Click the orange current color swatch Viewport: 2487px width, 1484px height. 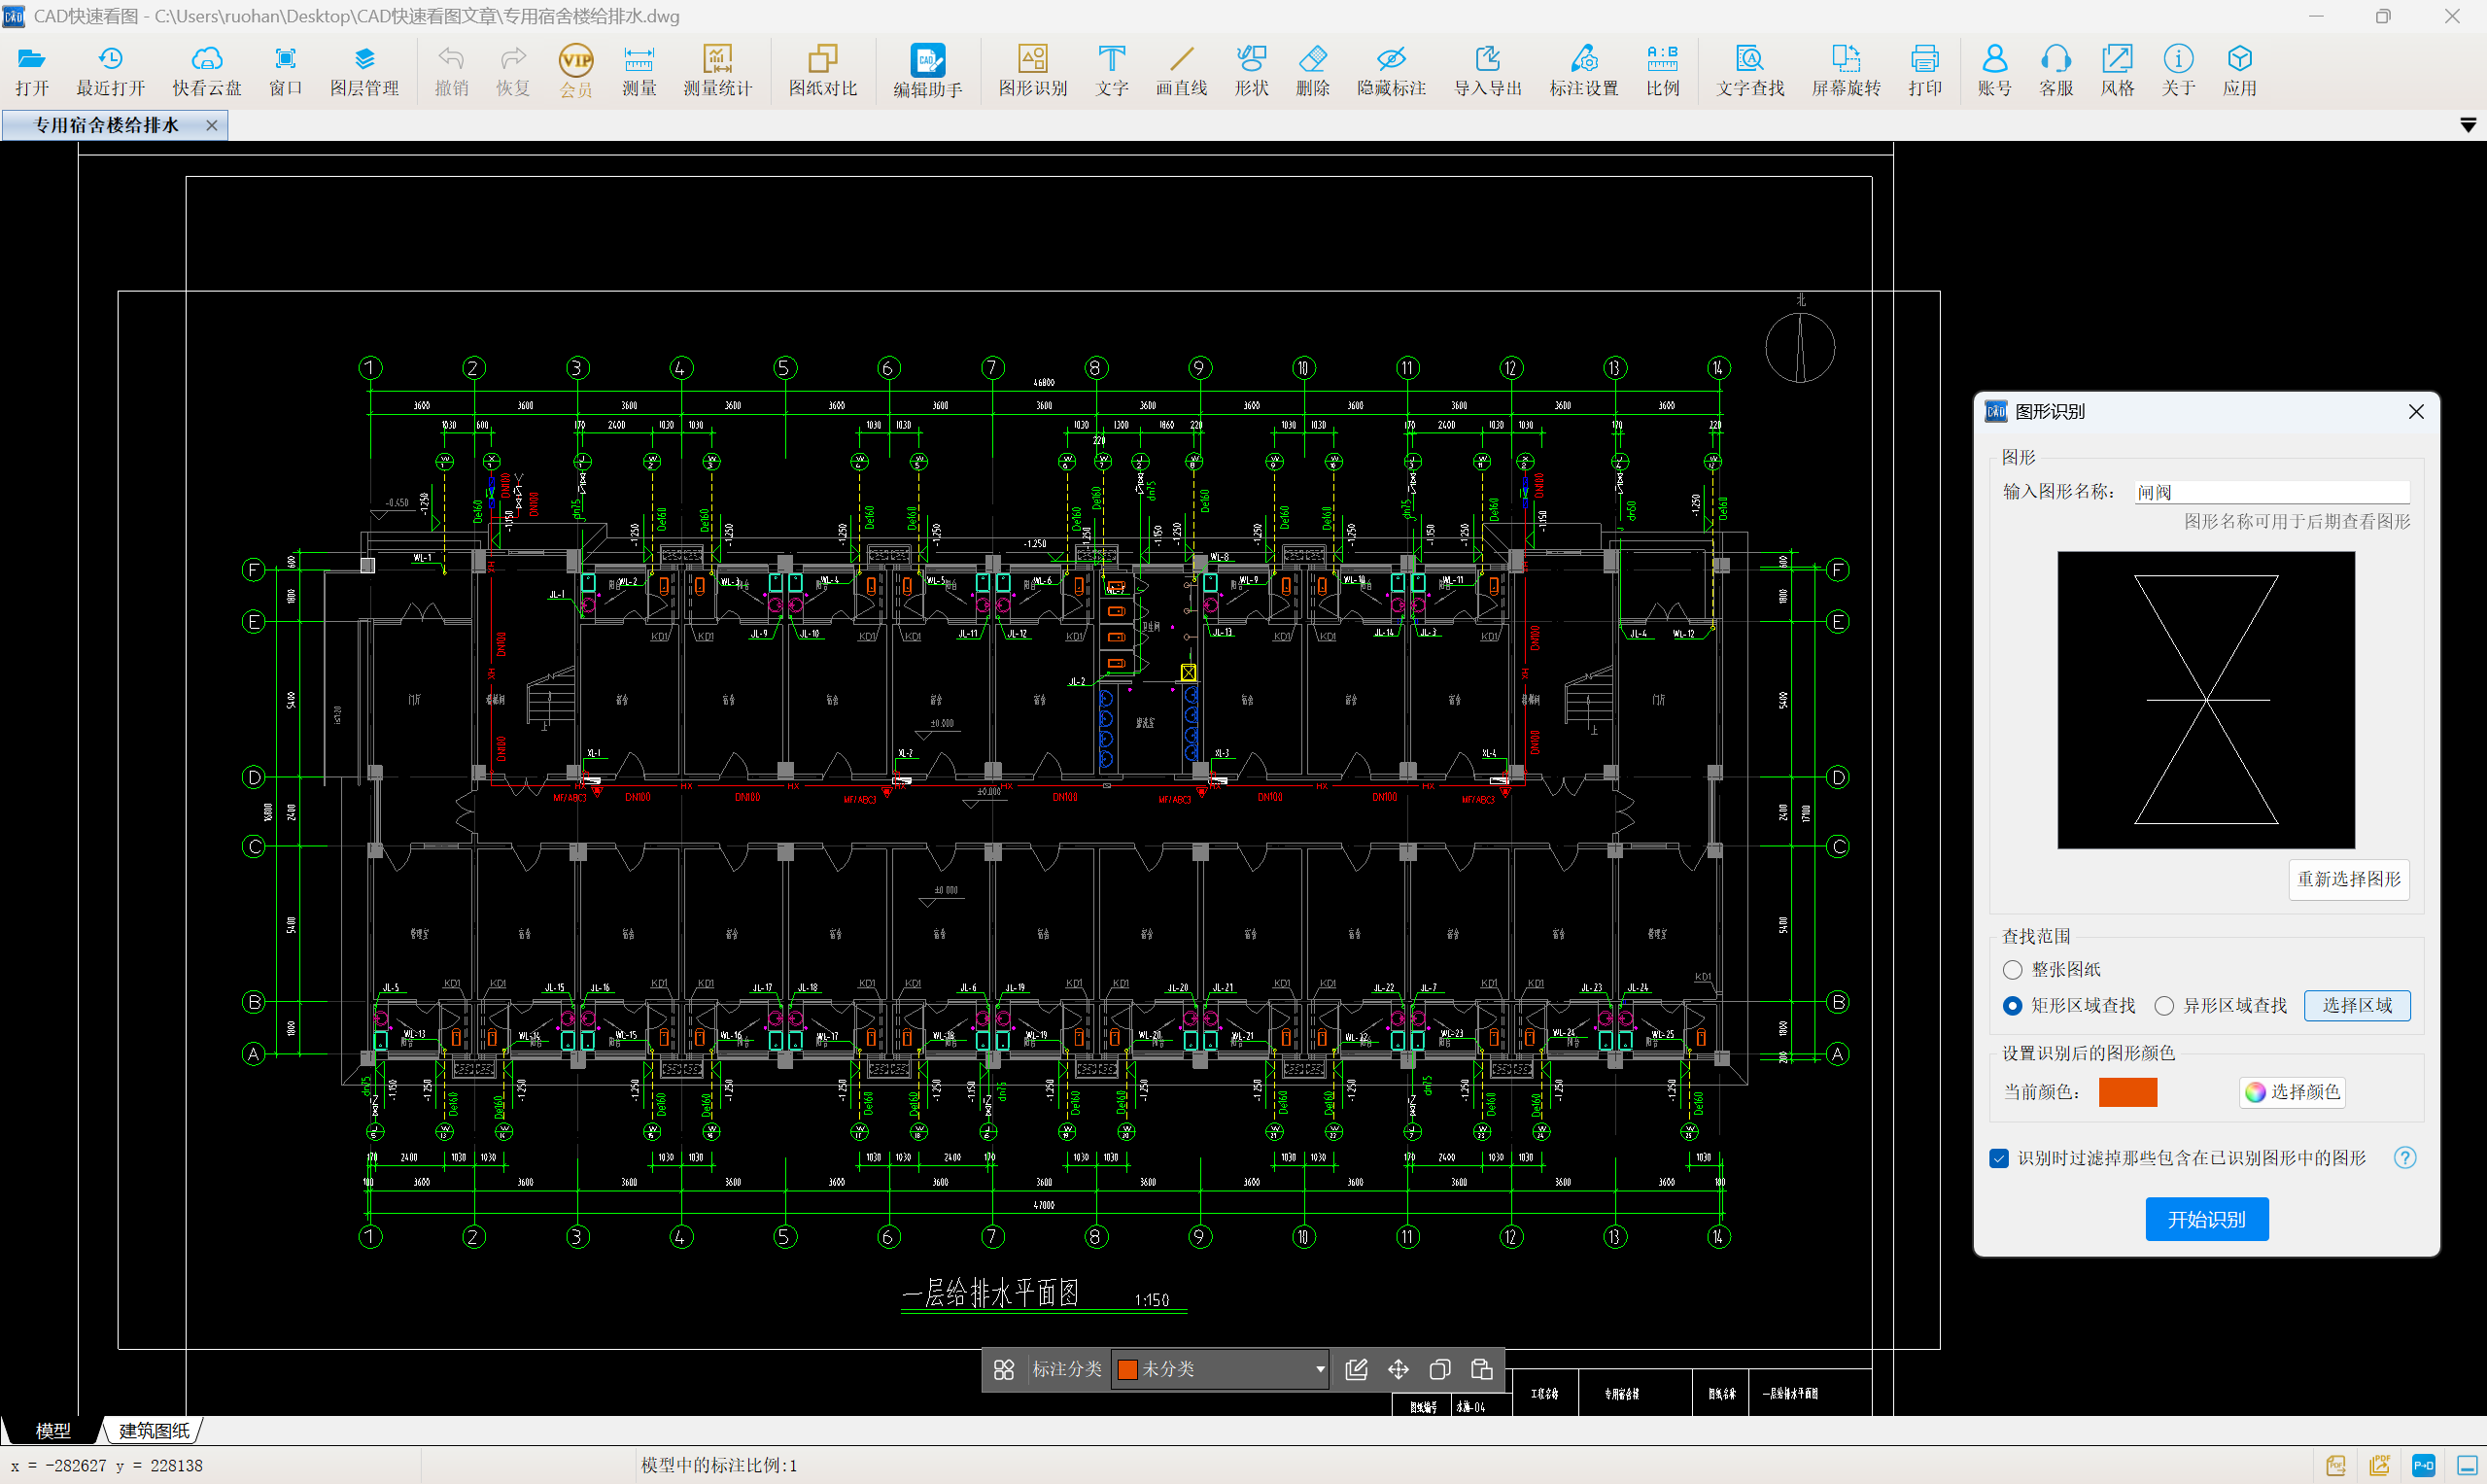tap(2127, 1092)
